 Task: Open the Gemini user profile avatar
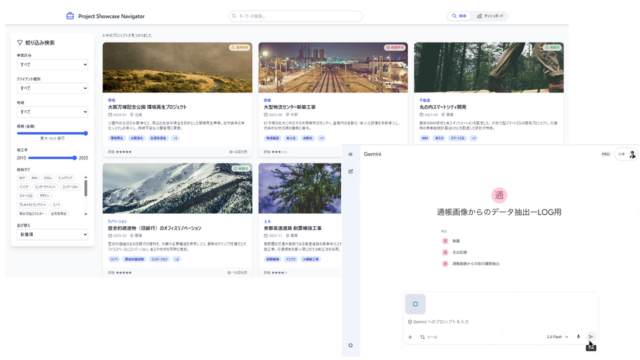pyautogui.click(x=632, y=154)
